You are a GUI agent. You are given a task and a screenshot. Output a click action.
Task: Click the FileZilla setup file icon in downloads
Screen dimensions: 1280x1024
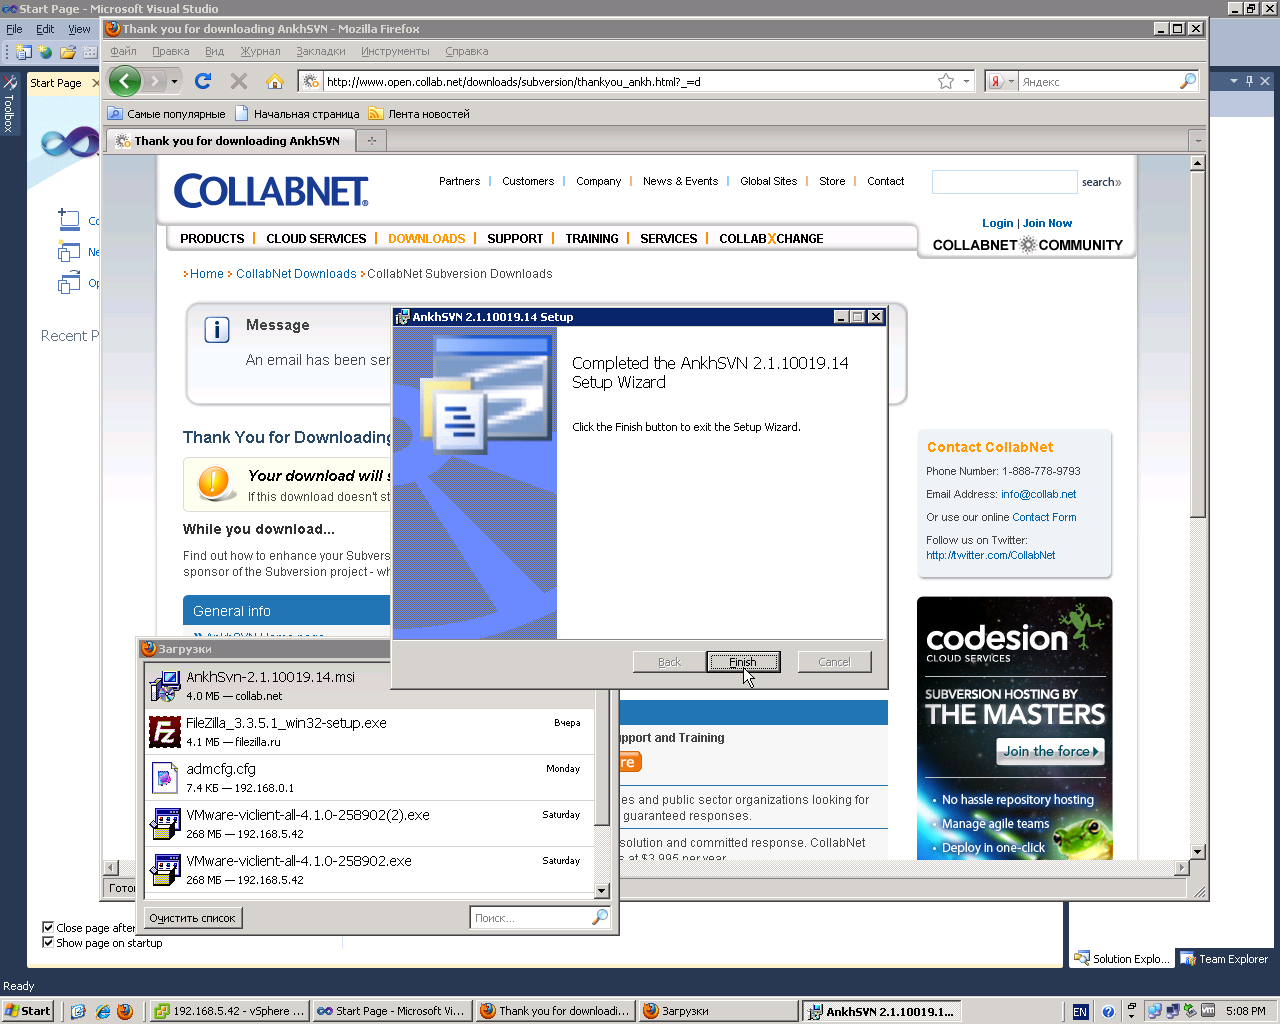coord(164,732)
